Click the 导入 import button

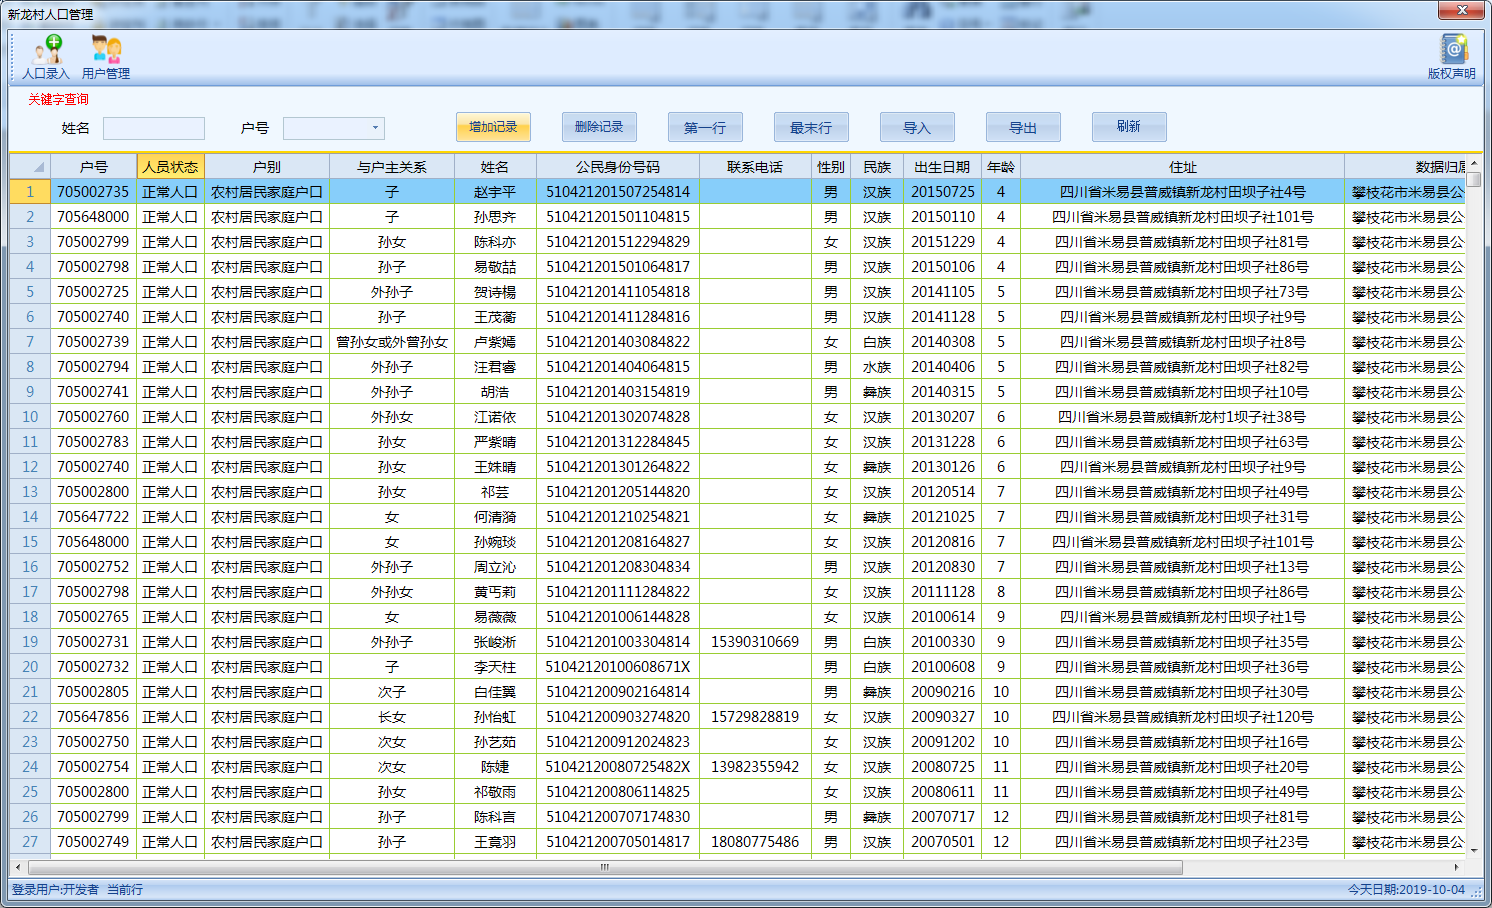click(917, 127)
